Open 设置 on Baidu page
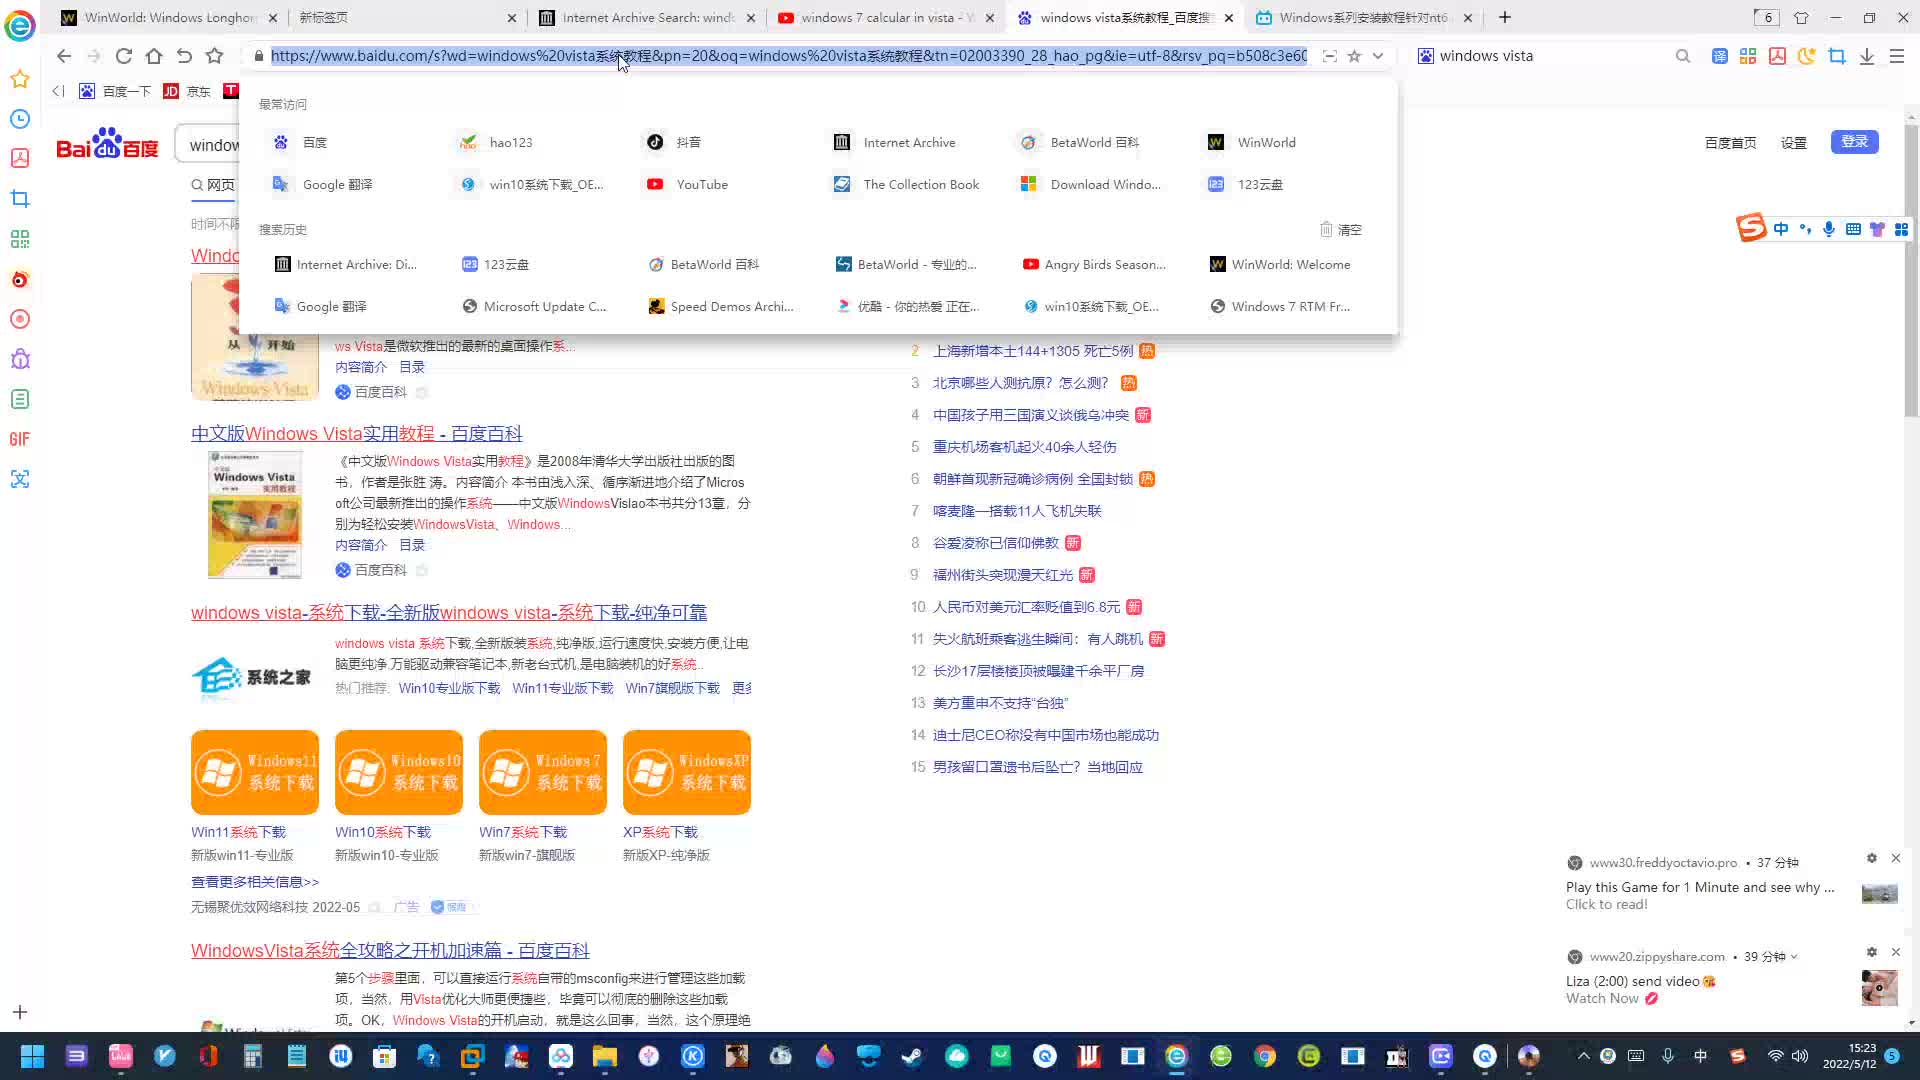The width and height of the screenshot is (1920, 1080). click(x=1794, y=142)
